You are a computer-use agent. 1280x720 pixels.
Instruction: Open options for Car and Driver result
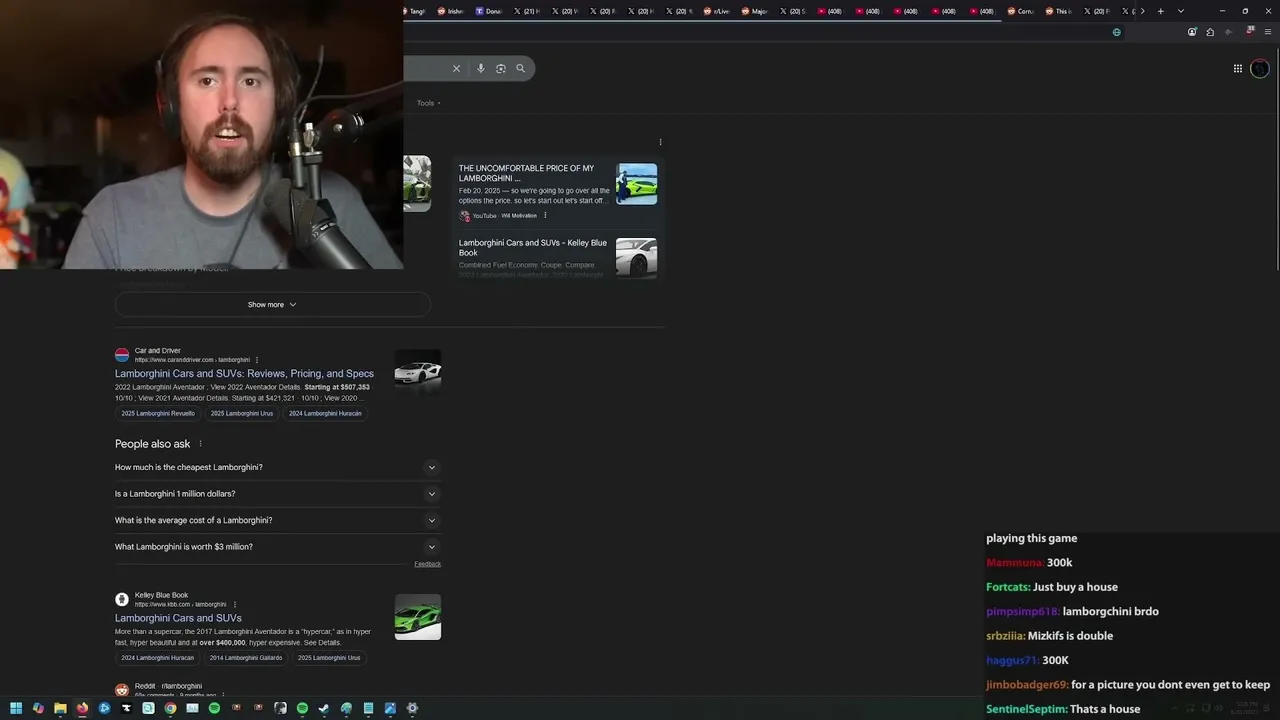click(257, 360)
